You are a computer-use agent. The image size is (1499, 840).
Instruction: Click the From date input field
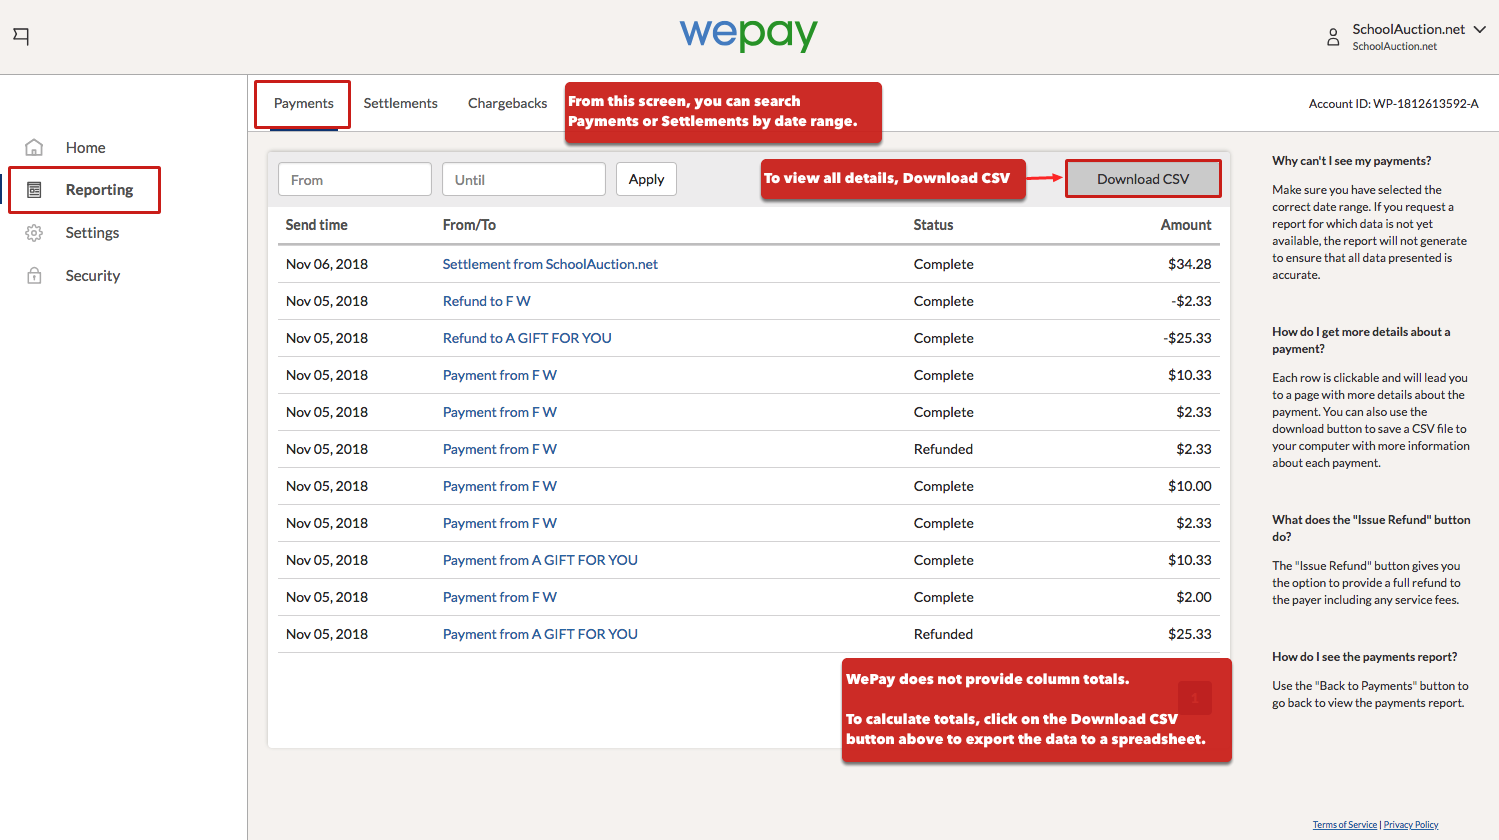tap(354, 178)
